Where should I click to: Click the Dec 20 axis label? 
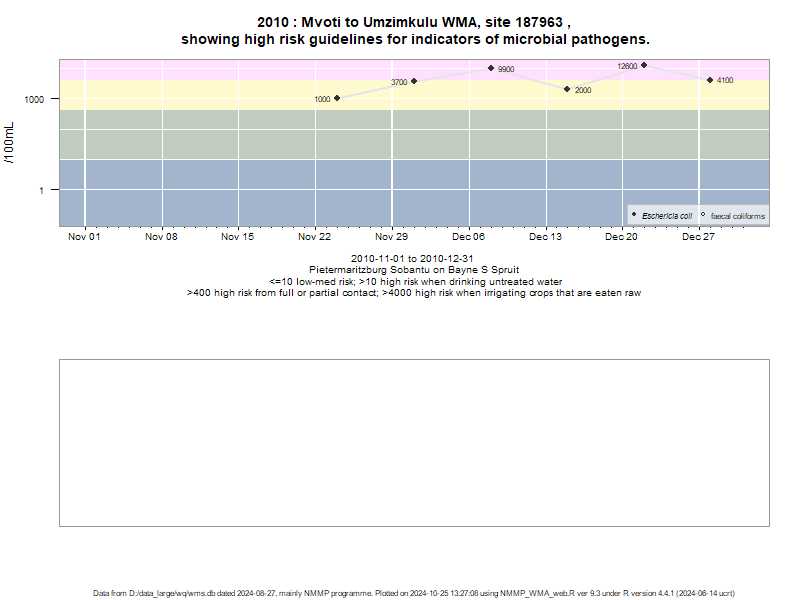[x=621, y=237]
